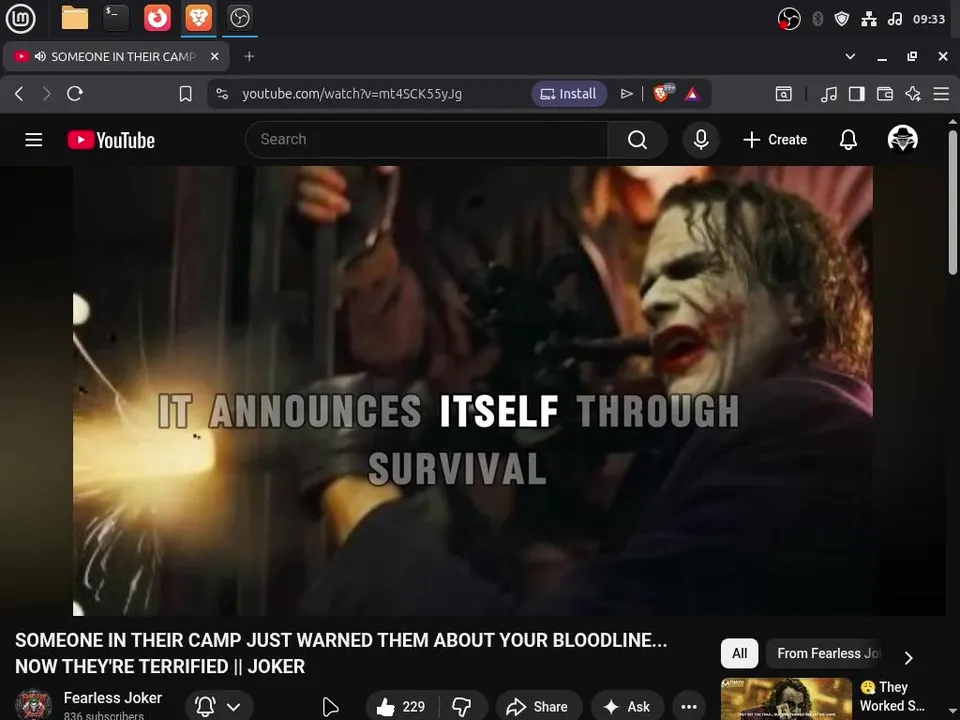
Task: Open the page search toolbar icon
Action: pyautogui.click(x=784, y=94)
